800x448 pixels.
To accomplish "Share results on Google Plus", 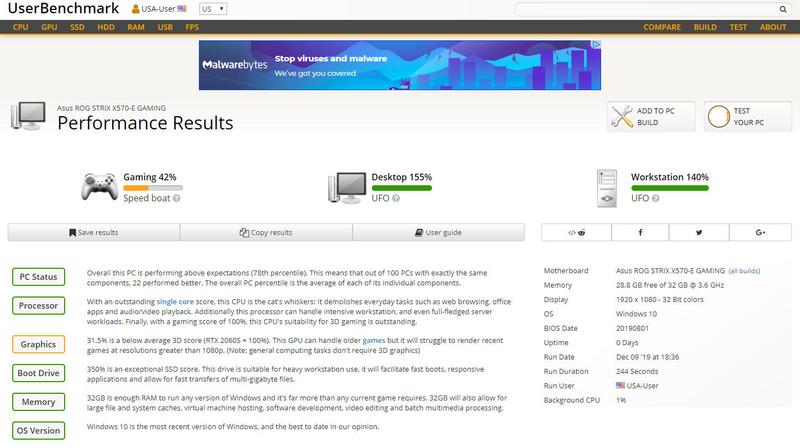I will 760,232.
